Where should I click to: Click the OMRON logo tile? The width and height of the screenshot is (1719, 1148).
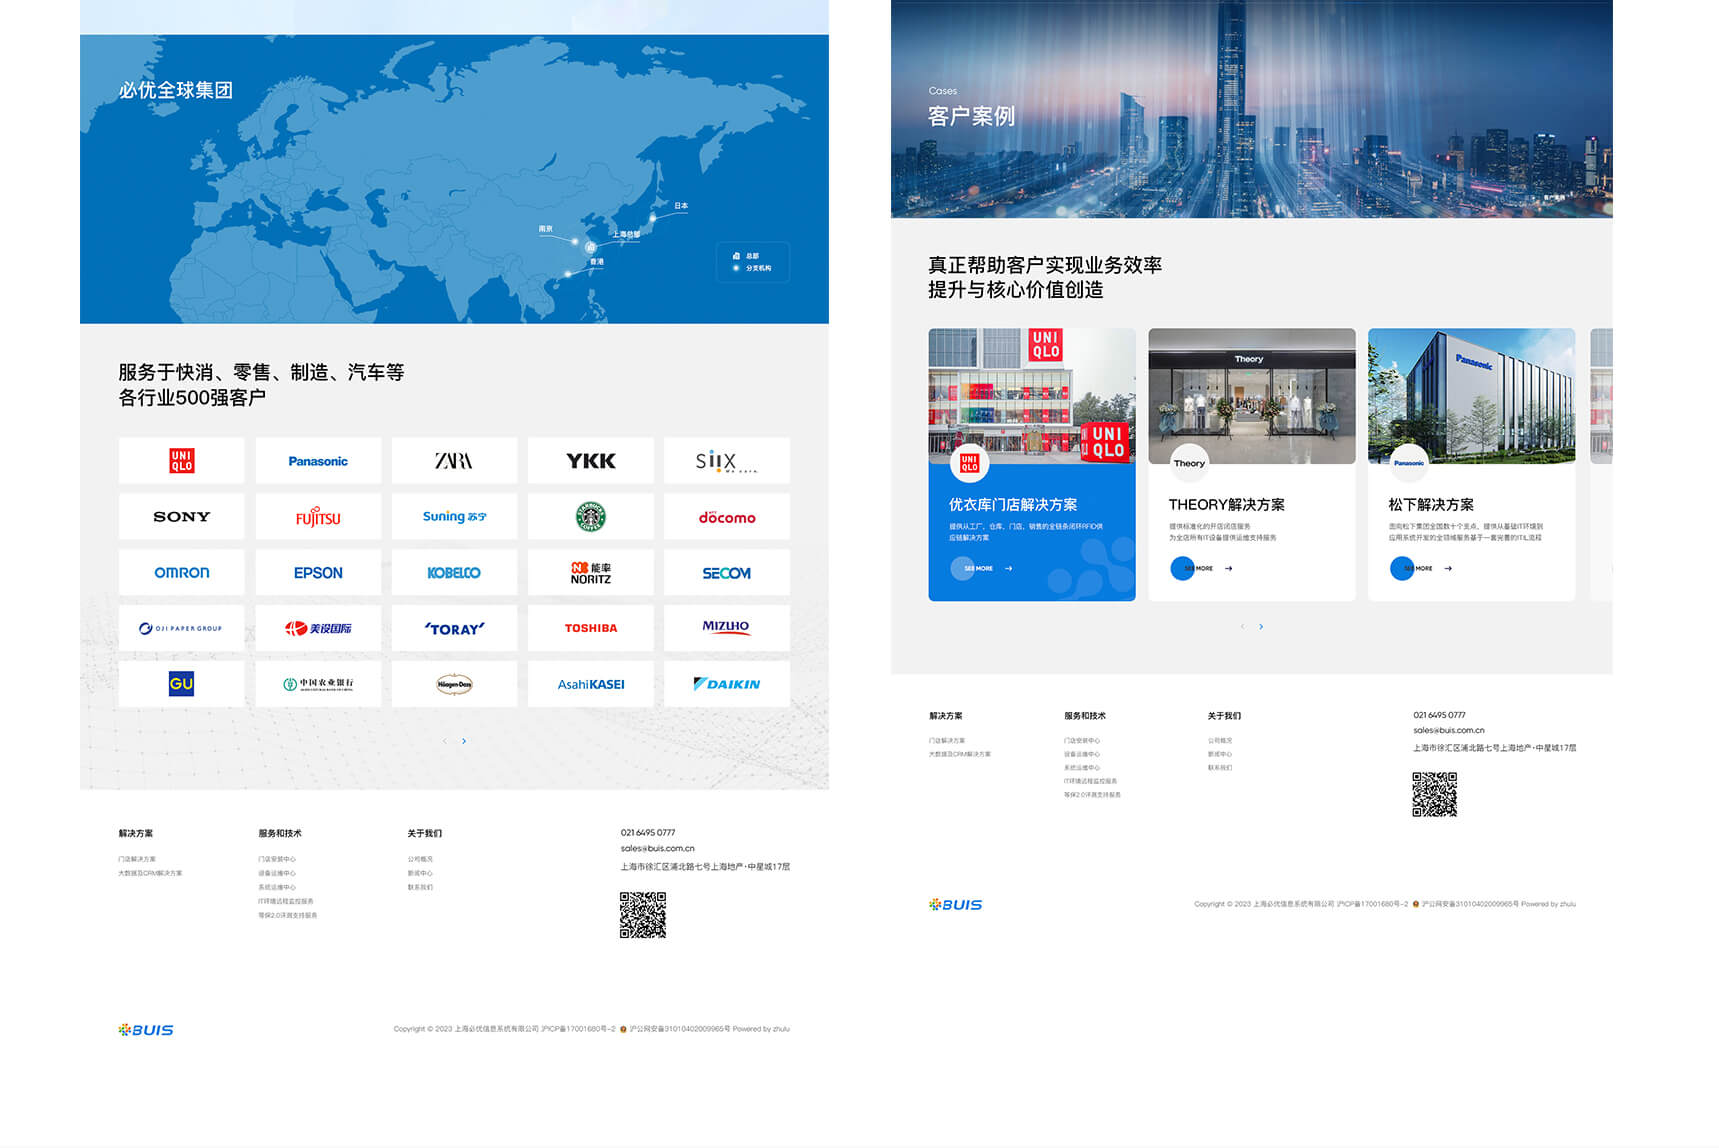click(181, 572)
